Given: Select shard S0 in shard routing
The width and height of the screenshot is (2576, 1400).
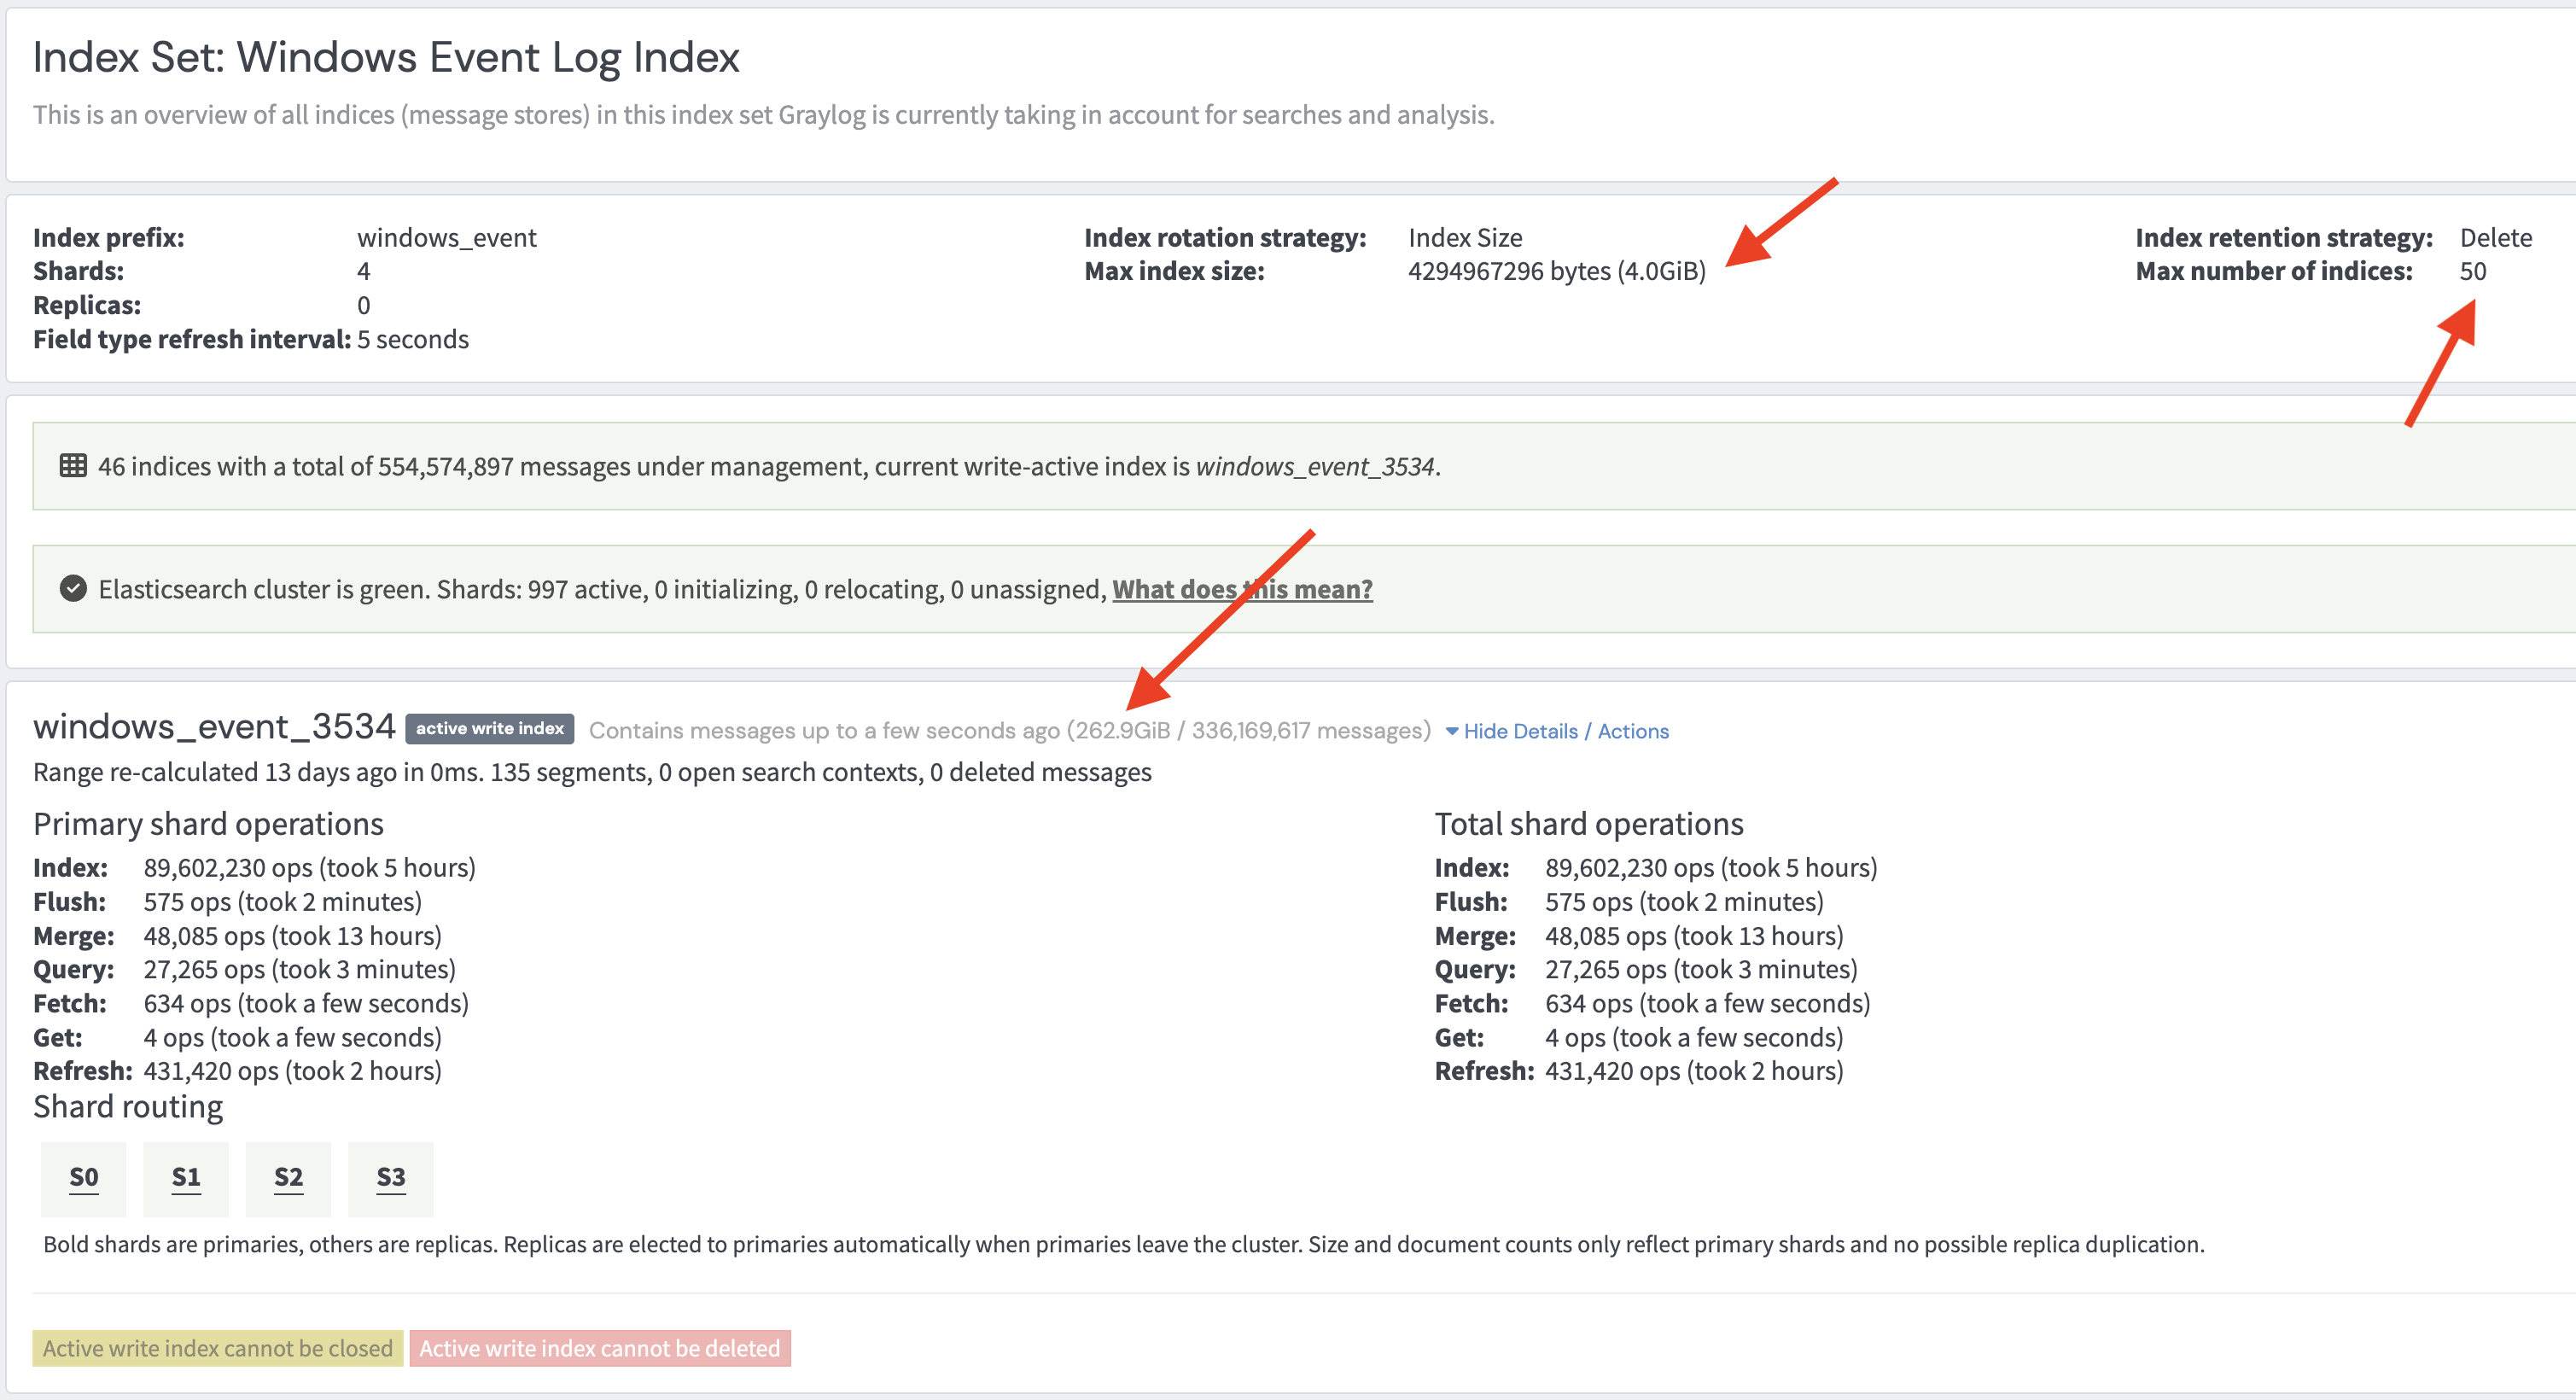Looking at the screenshot, I should pyautogui.click(x=84, y=1178).
